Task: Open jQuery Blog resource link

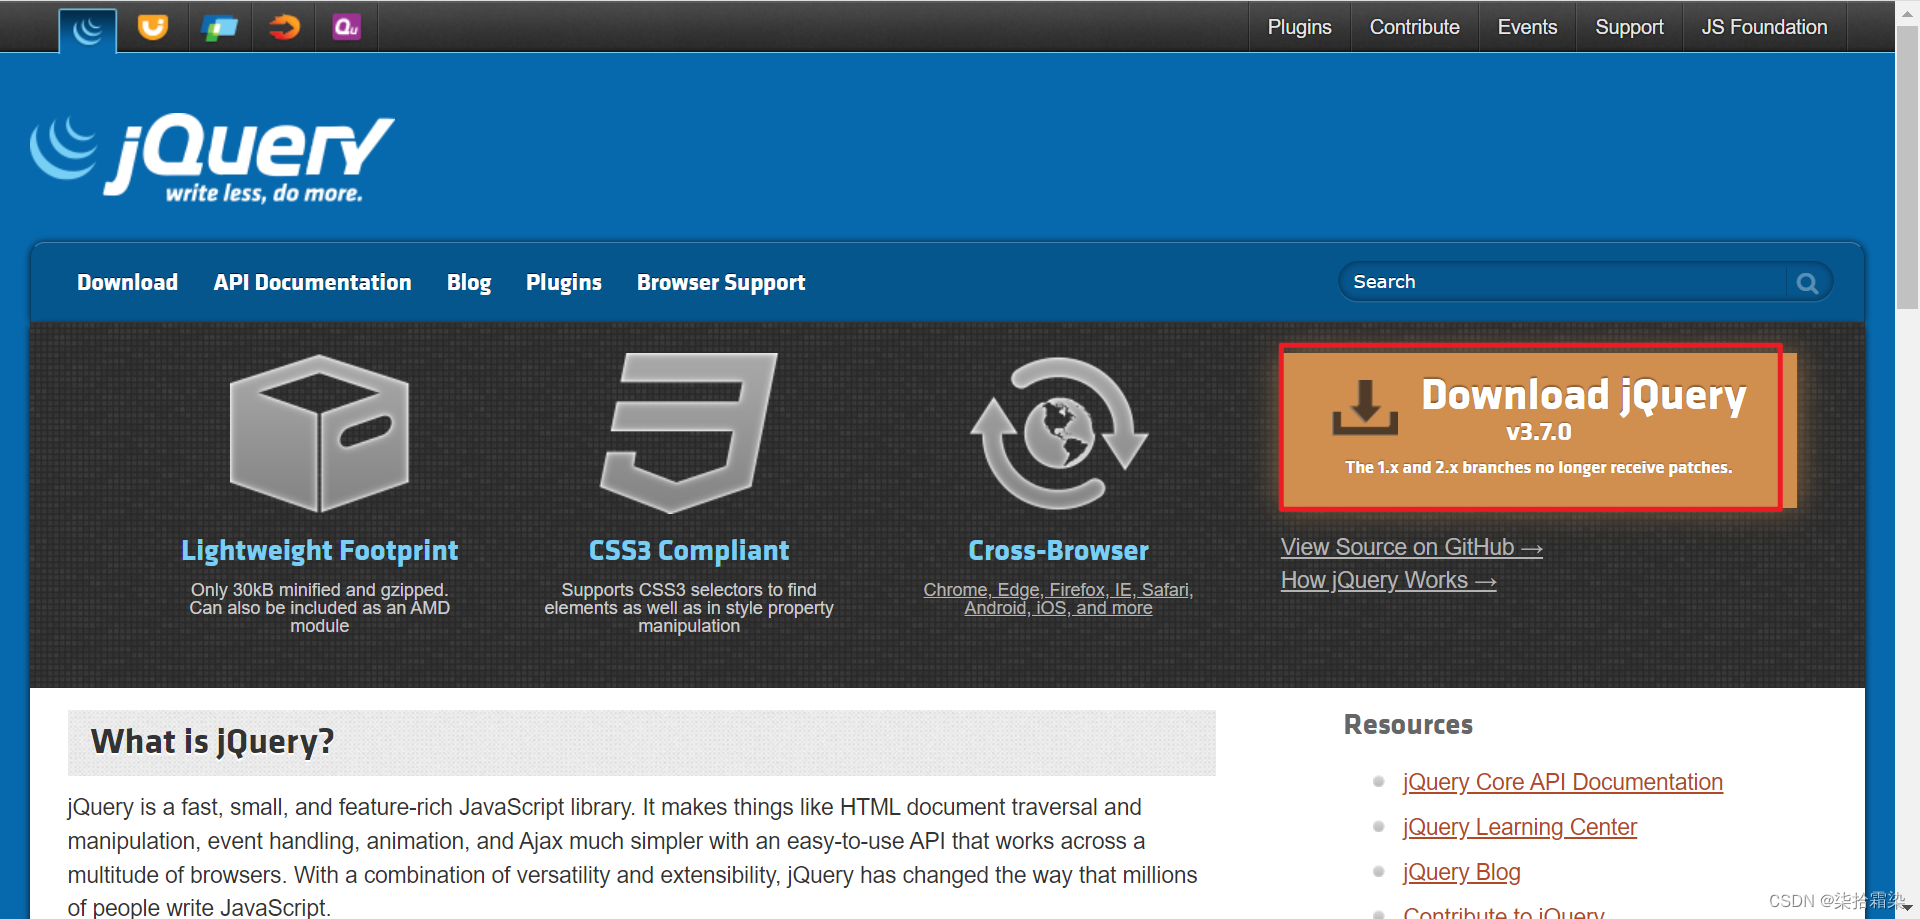Action: (1462, 872)
